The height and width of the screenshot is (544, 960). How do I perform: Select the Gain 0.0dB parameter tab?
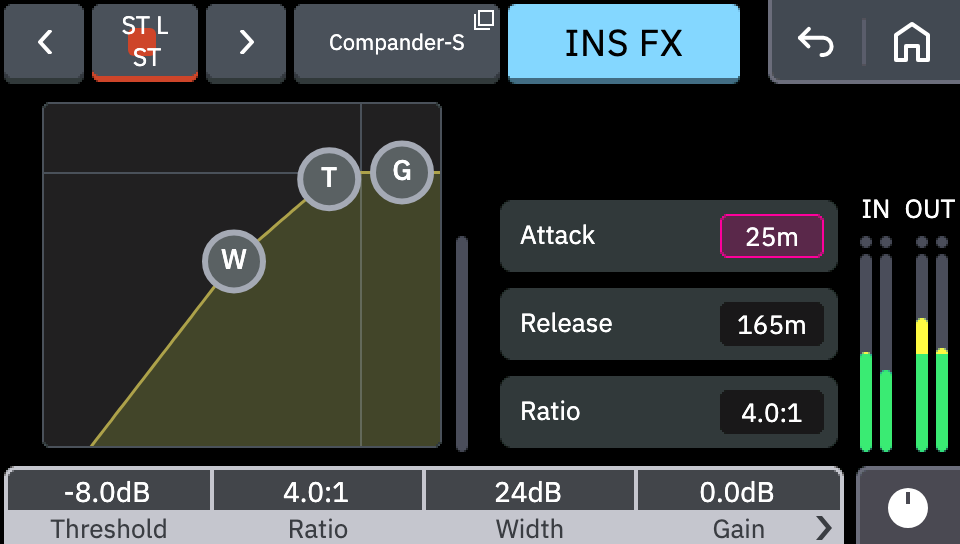pos(739,507)
